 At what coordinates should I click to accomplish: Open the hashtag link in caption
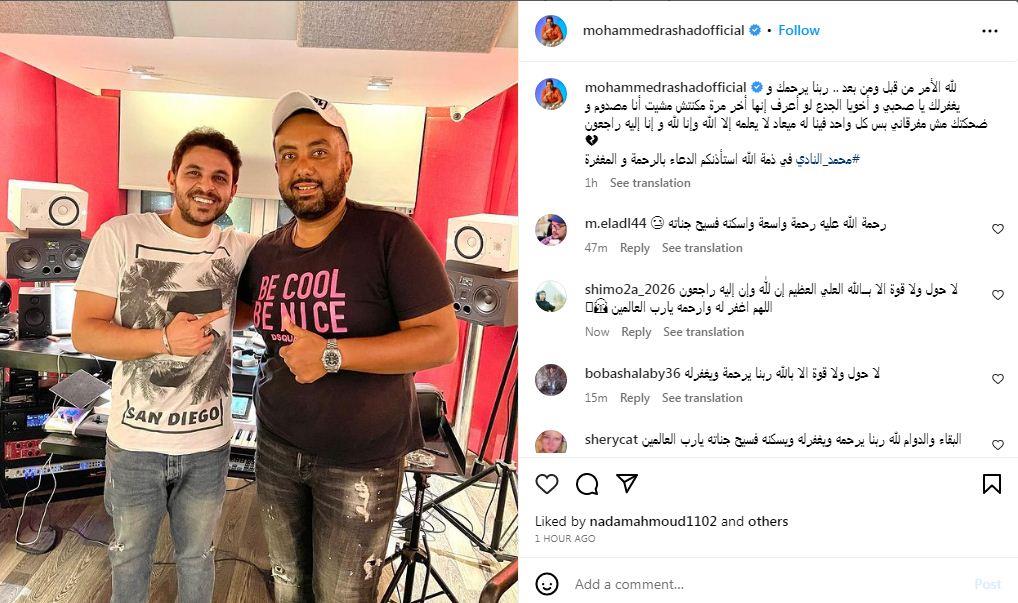[827, 159]
